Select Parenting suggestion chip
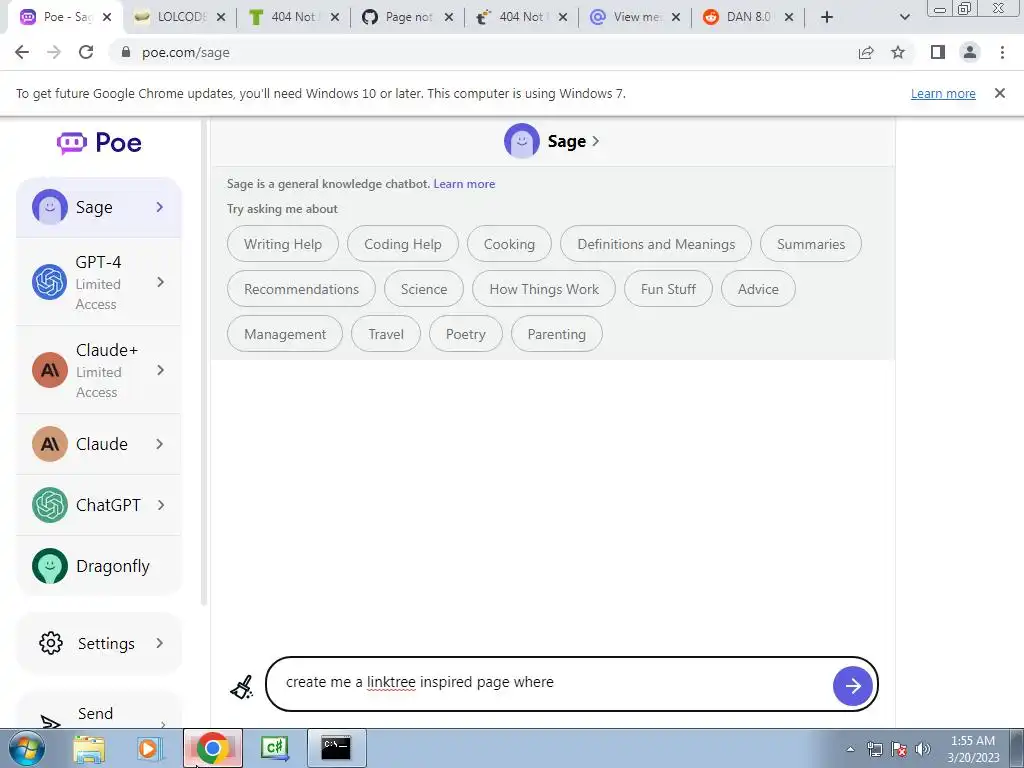1024x768 pixels. coord(556,334)
